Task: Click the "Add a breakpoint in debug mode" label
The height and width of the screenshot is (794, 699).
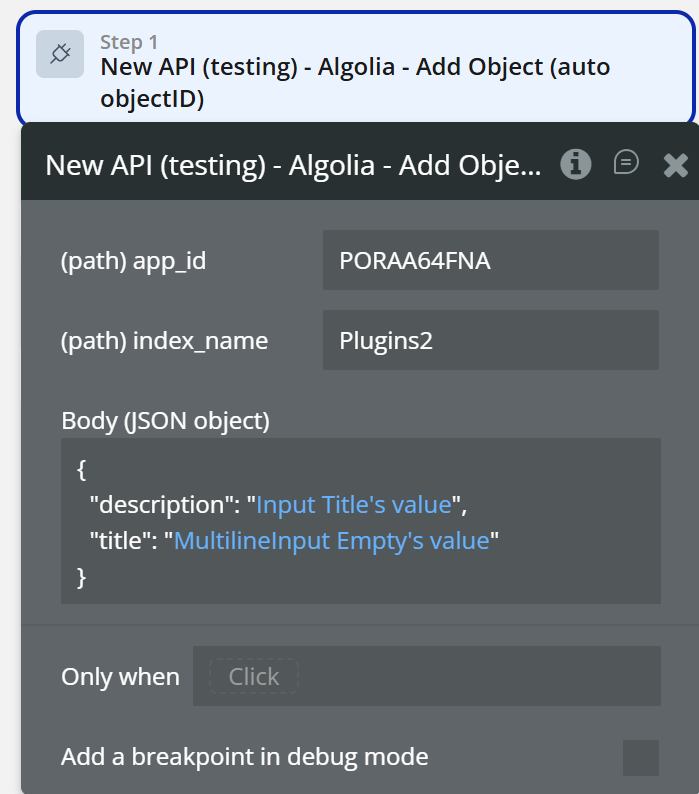Action: (244, 757)
